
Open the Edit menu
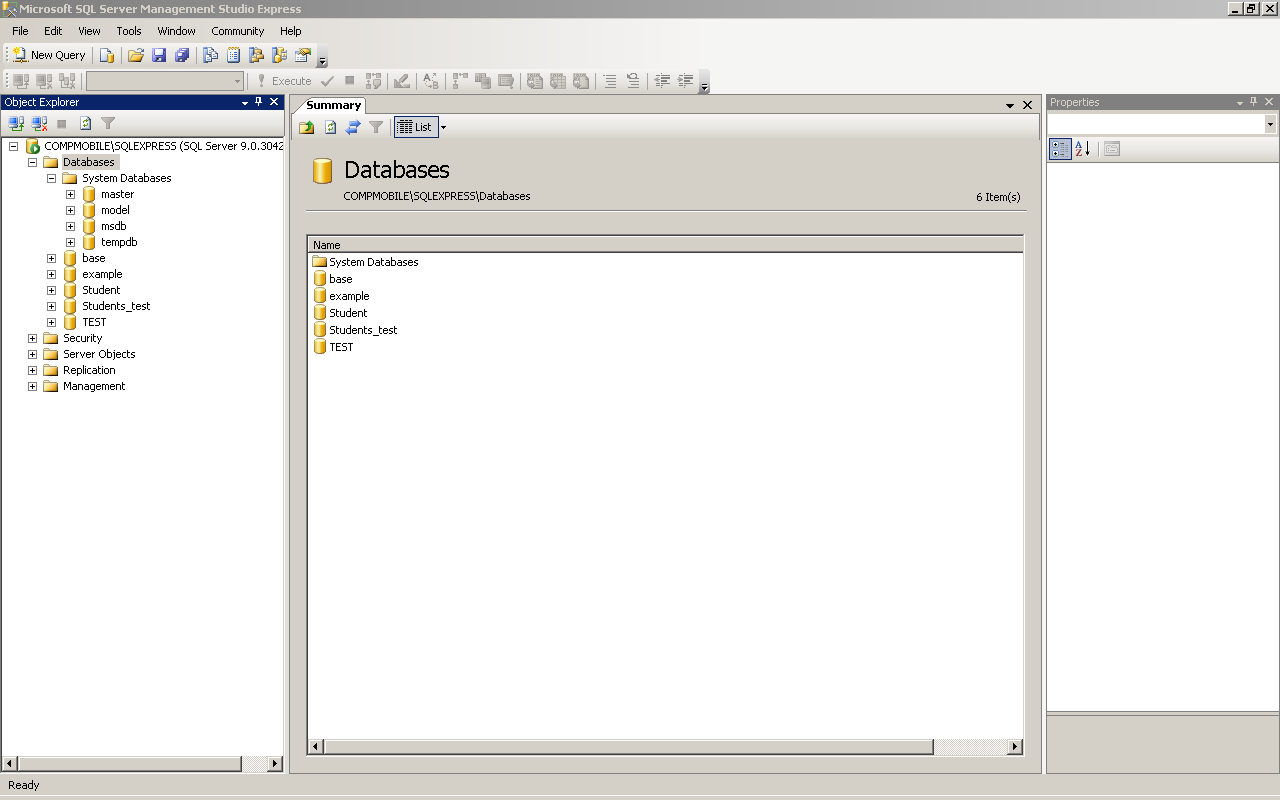click(x=53, y=31)
